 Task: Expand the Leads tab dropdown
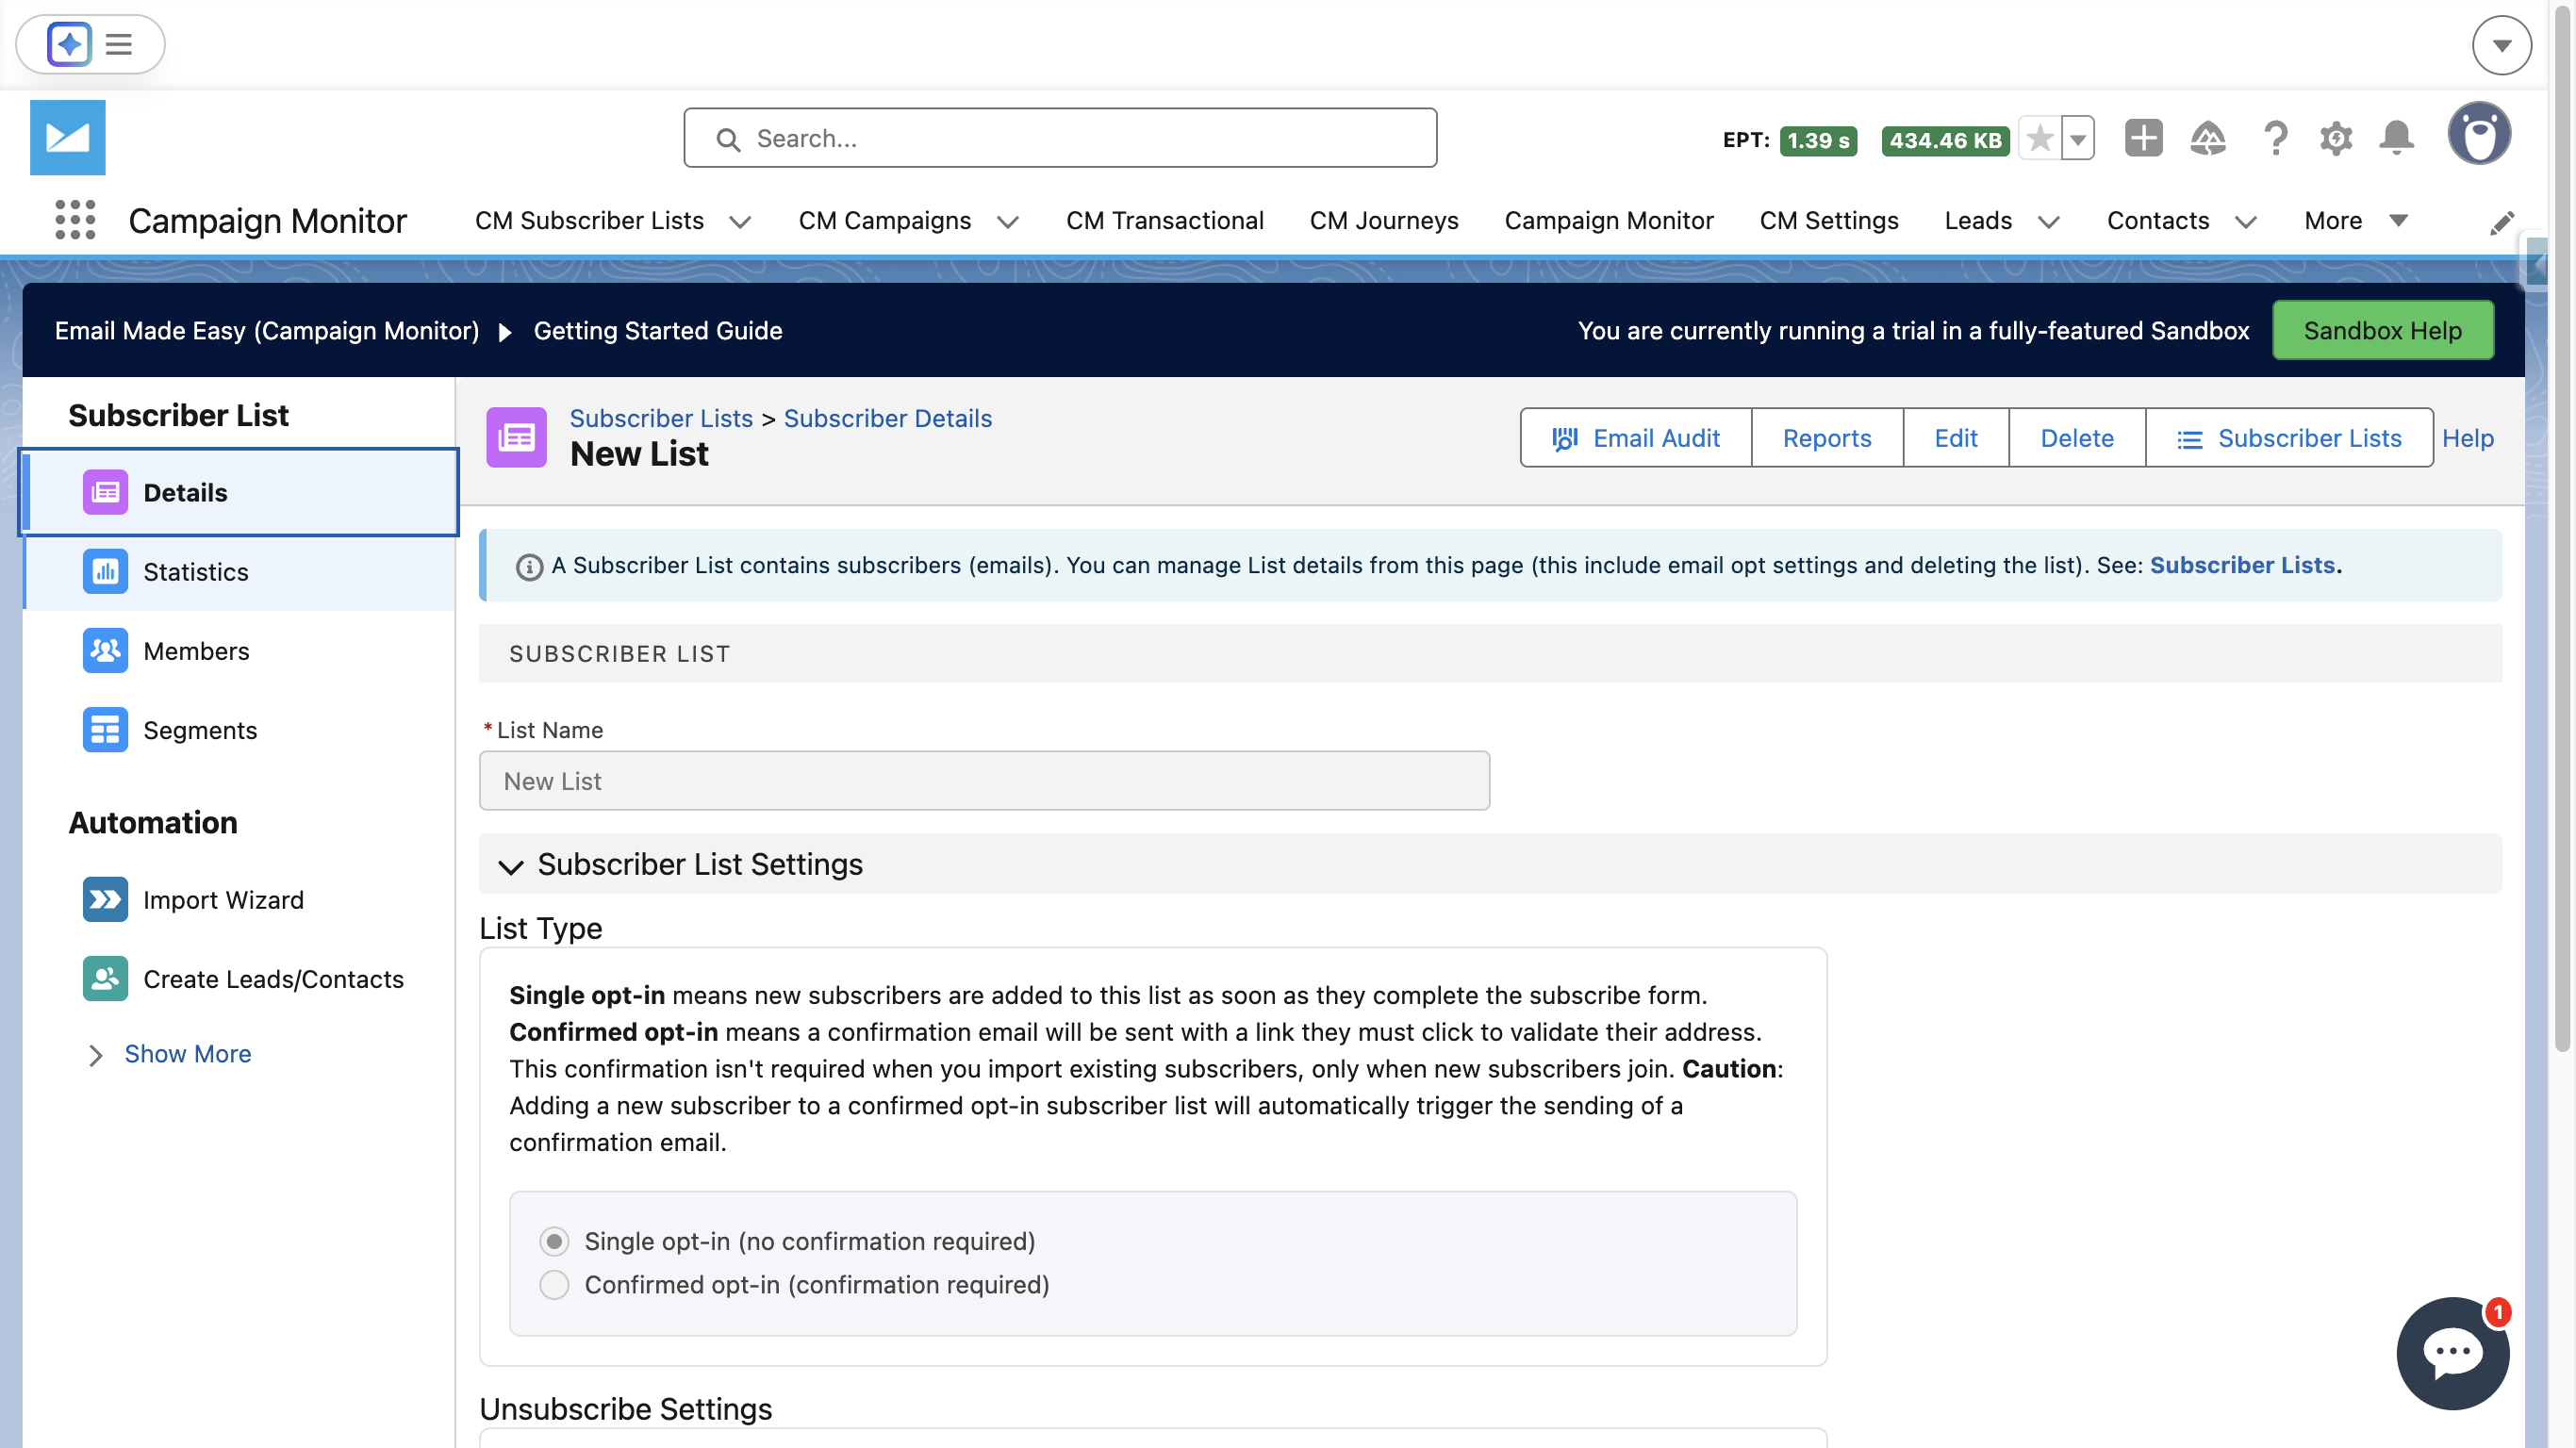click(2048, 222)
